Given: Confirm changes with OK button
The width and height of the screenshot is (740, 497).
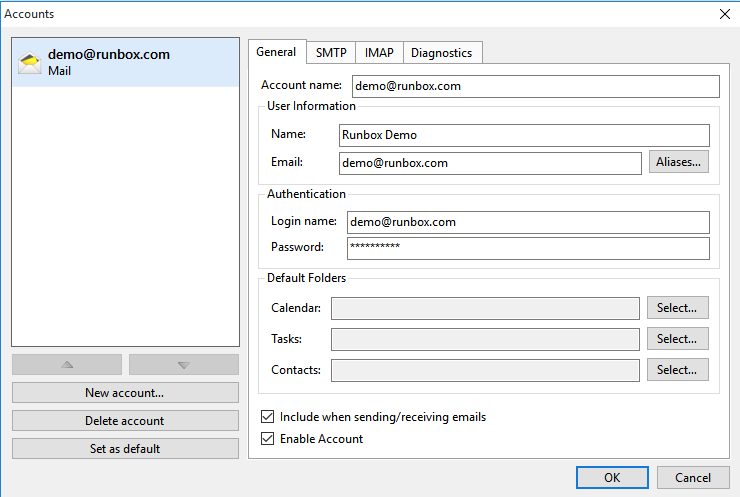Looking at the screenshot, I should click(x=612, y=478).
